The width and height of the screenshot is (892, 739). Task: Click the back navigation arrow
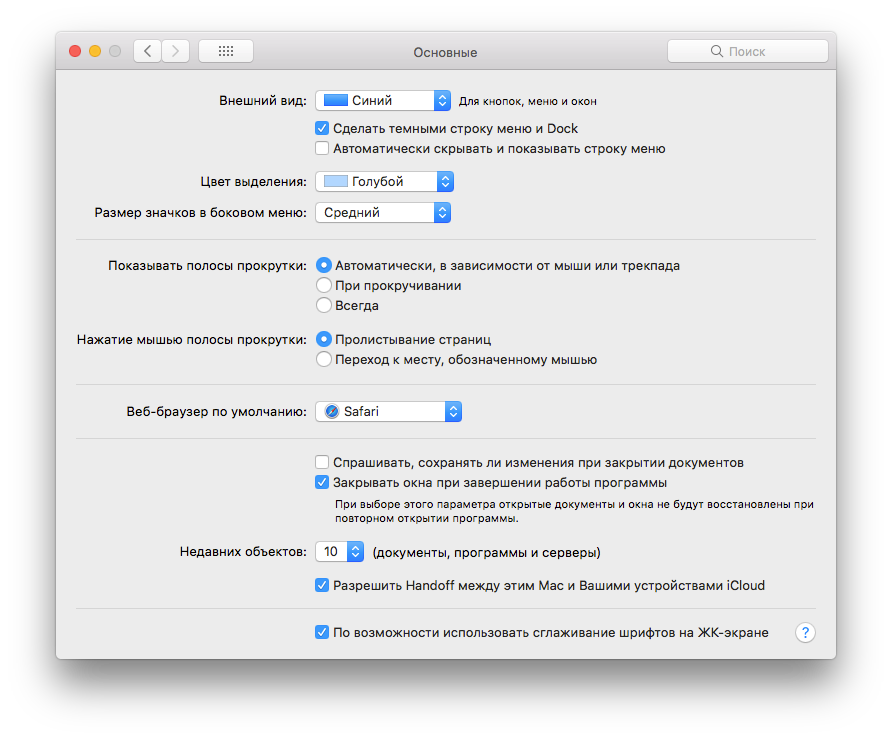click(x=148, y=51)
